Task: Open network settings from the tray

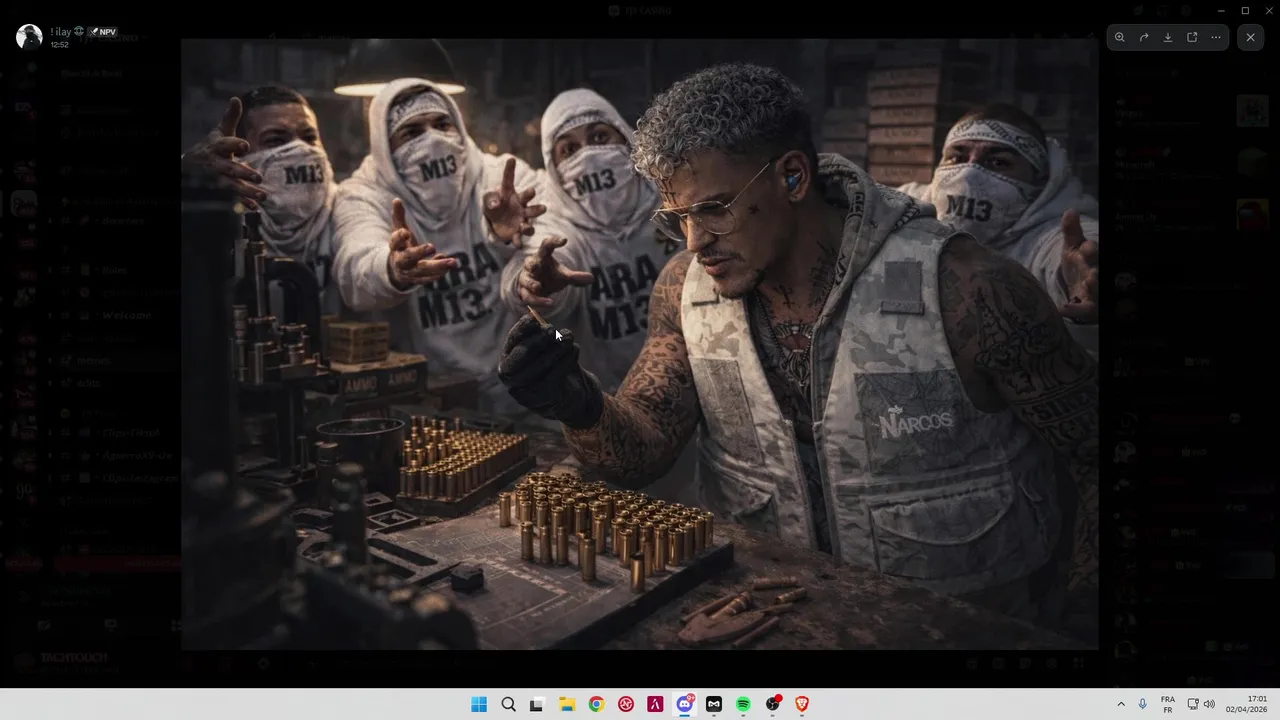Action: point(1193,704)
